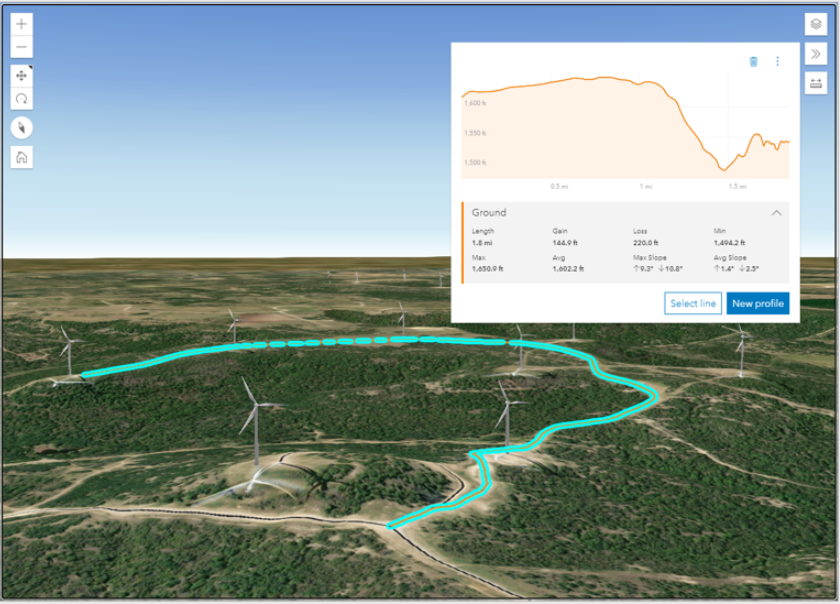840x604 pixels.
Task: Click the 1 mi mark on chart
Action: pos(646,186)
